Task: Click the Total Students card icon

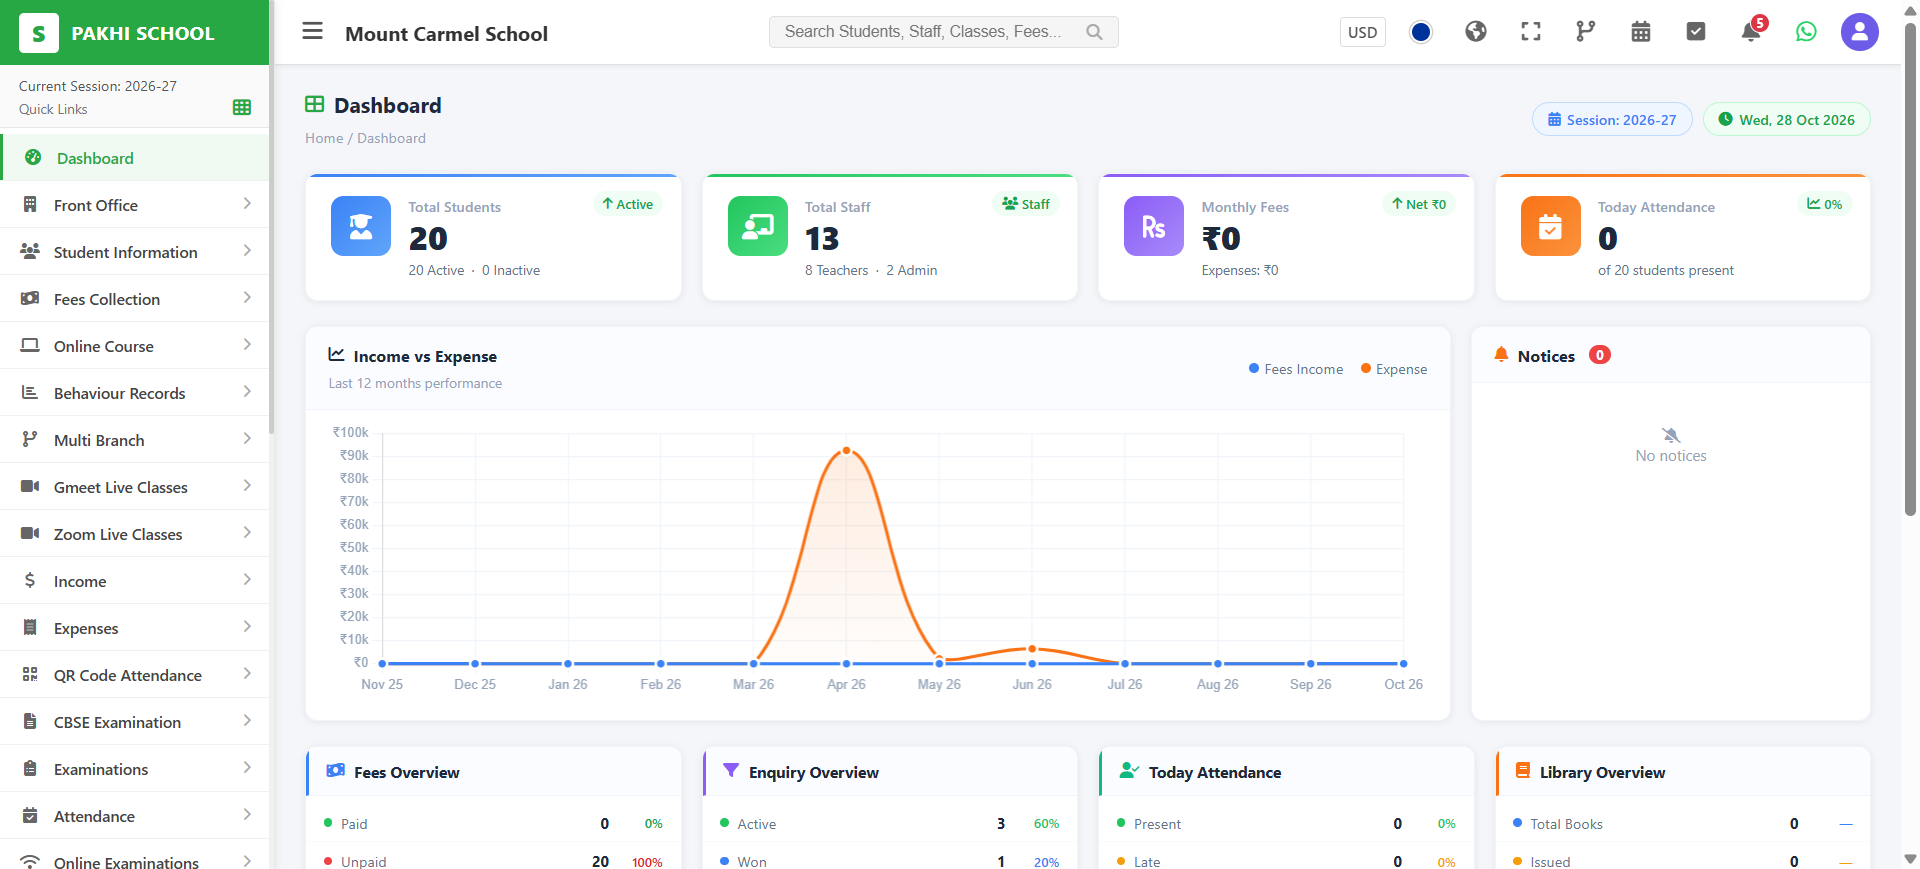Action: 361,226
